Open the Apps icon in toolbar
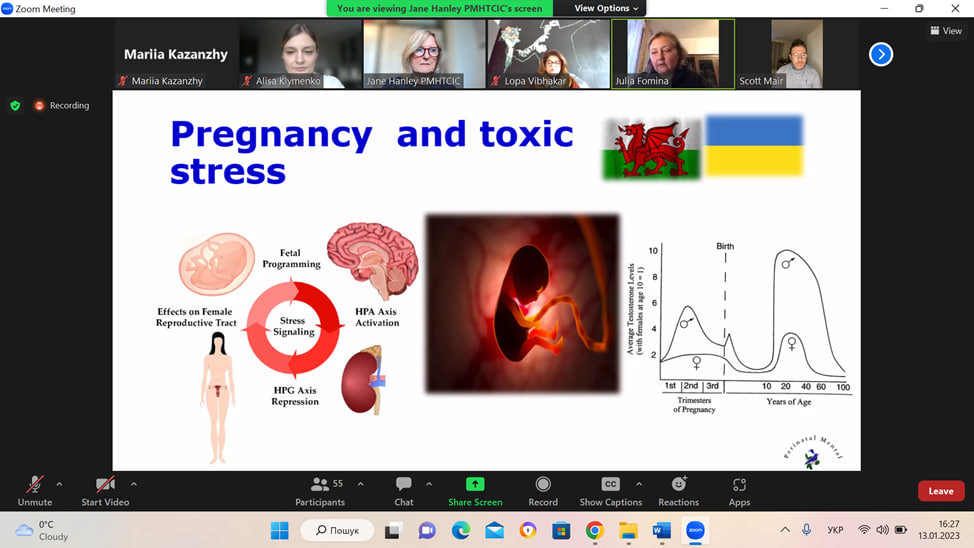Image resolution: width=974 pixels, height=548 pixels. (x=739, y=485)
